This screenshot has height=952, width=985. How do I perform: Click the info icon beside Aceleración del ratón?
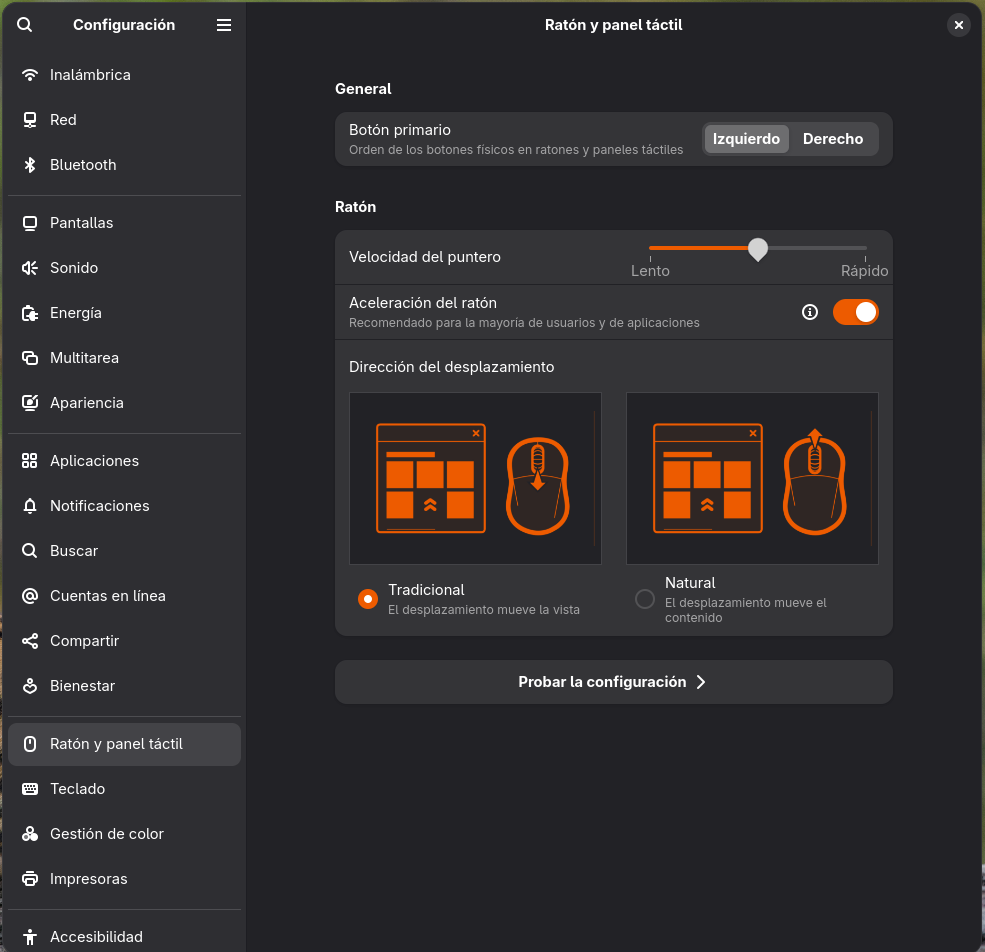pos(810,312)
